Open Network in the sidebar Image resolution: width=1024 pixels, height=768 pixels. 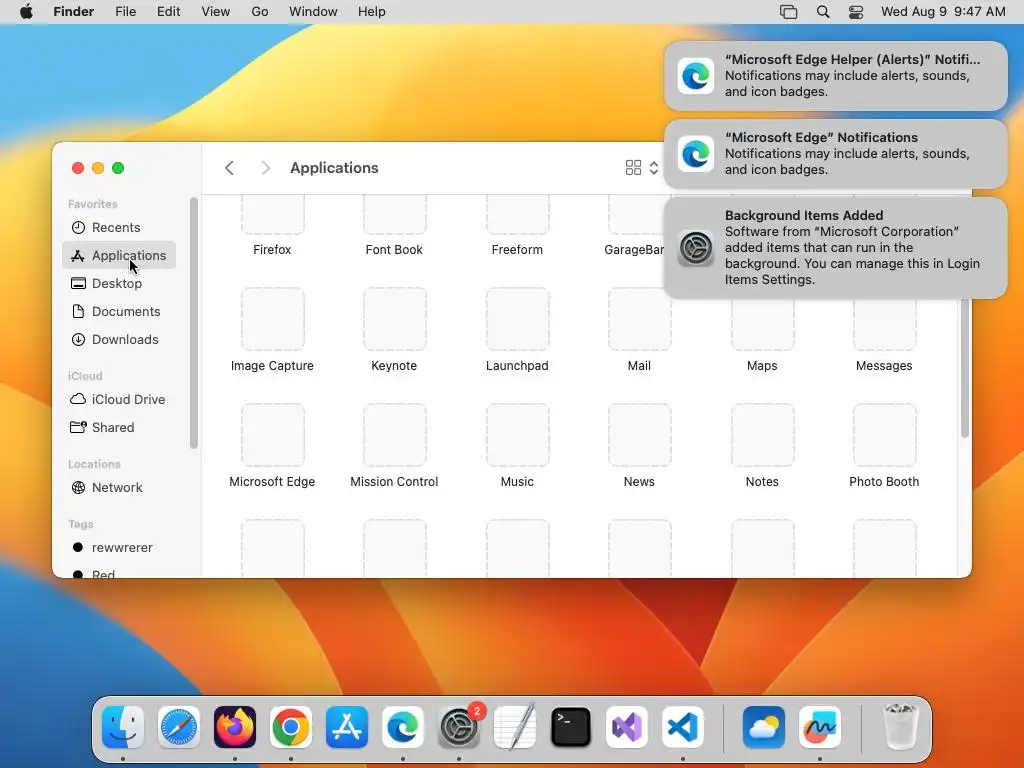(119, 487)
